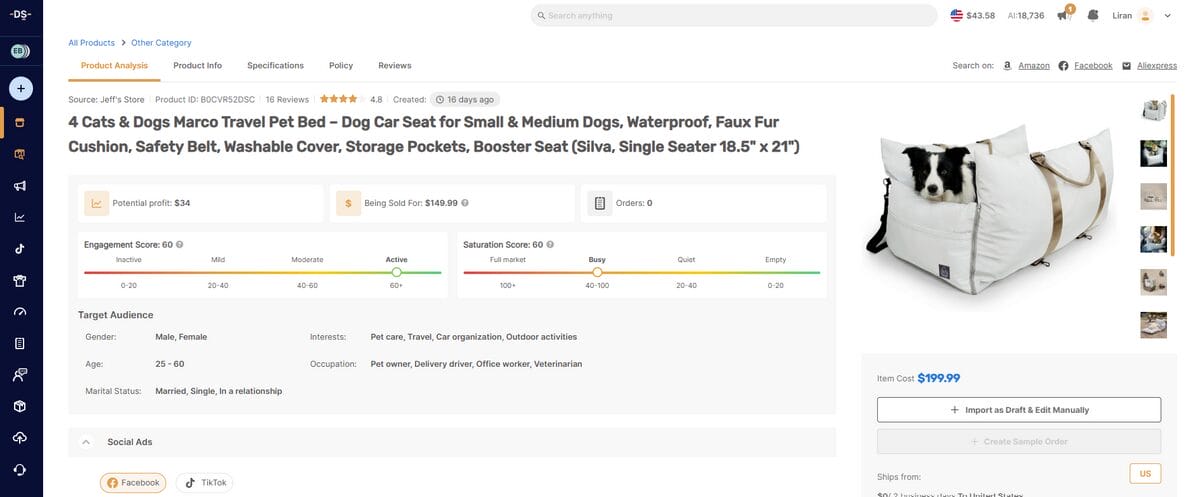
Task: Click the search anything field
Action: coord(734,15)
